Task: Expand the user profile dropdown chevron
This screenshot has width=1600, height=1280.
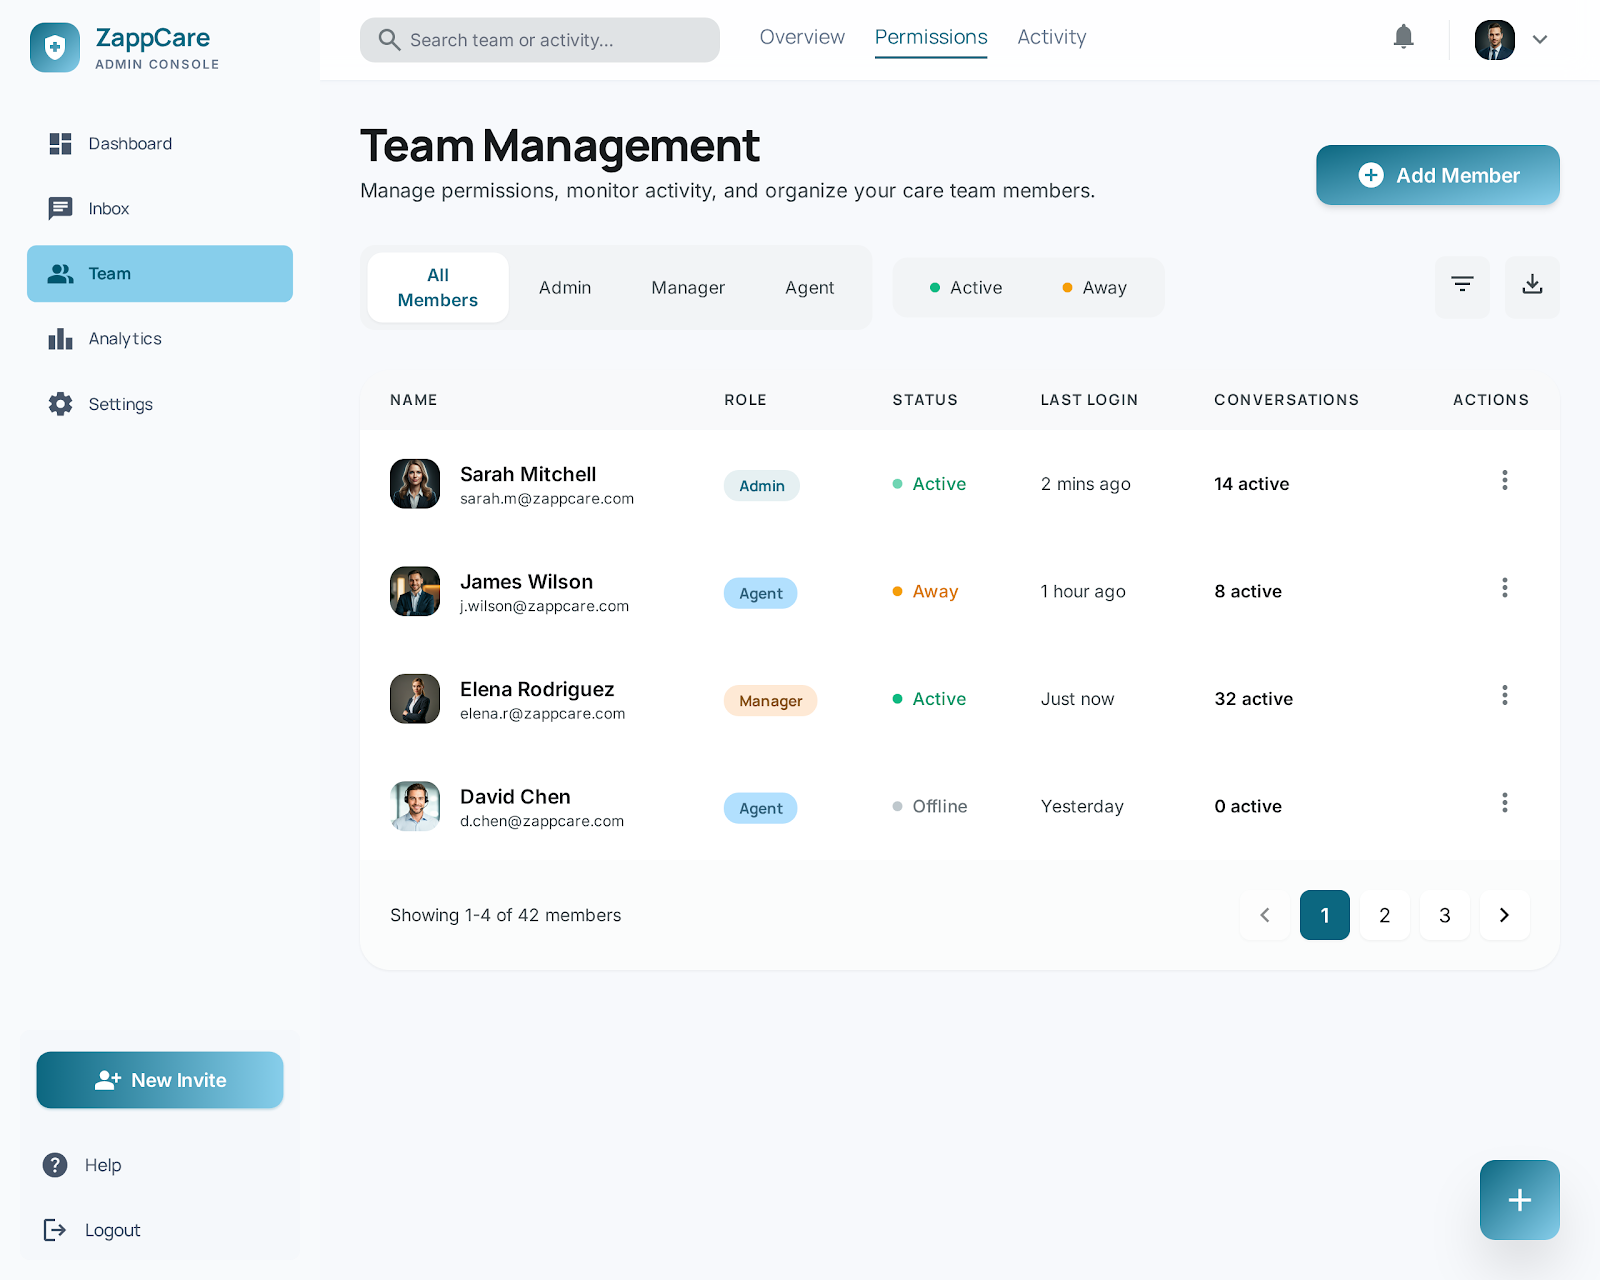Action: tap(1540, 40)
